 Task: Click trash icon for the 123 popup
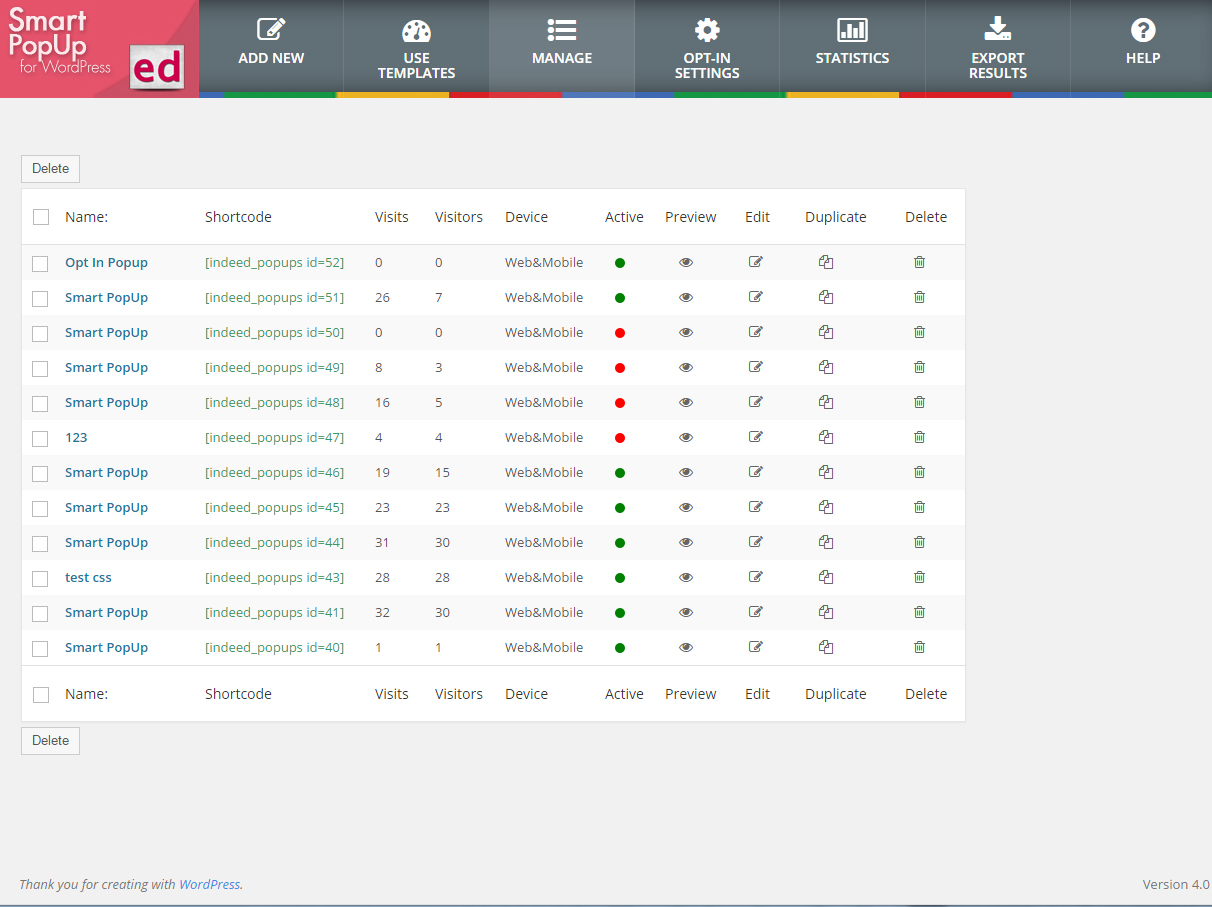[919, 437]
